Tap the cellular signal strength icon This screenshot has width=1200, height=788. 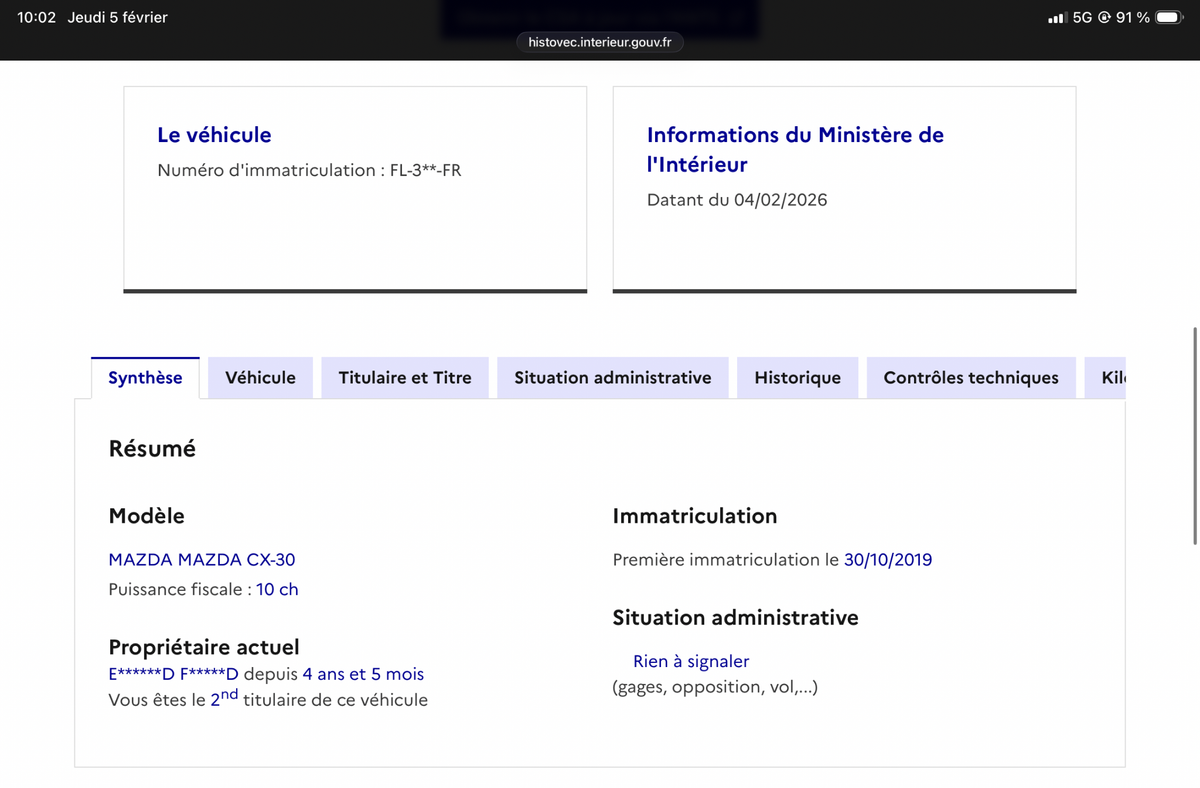click(1056, 18)
